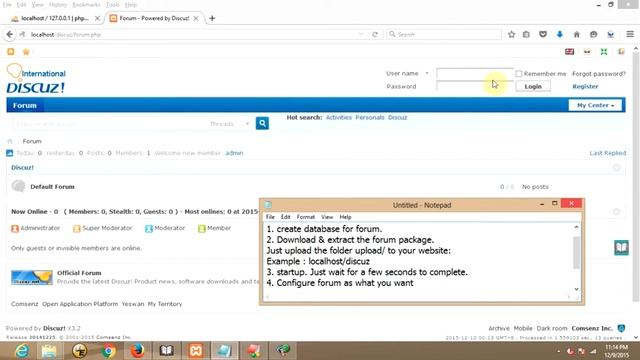The width and height of the screenshot is (640, 360).
Task: Click the forum search magnifier button
Action: pyautogui.click(x=262, y=123)
